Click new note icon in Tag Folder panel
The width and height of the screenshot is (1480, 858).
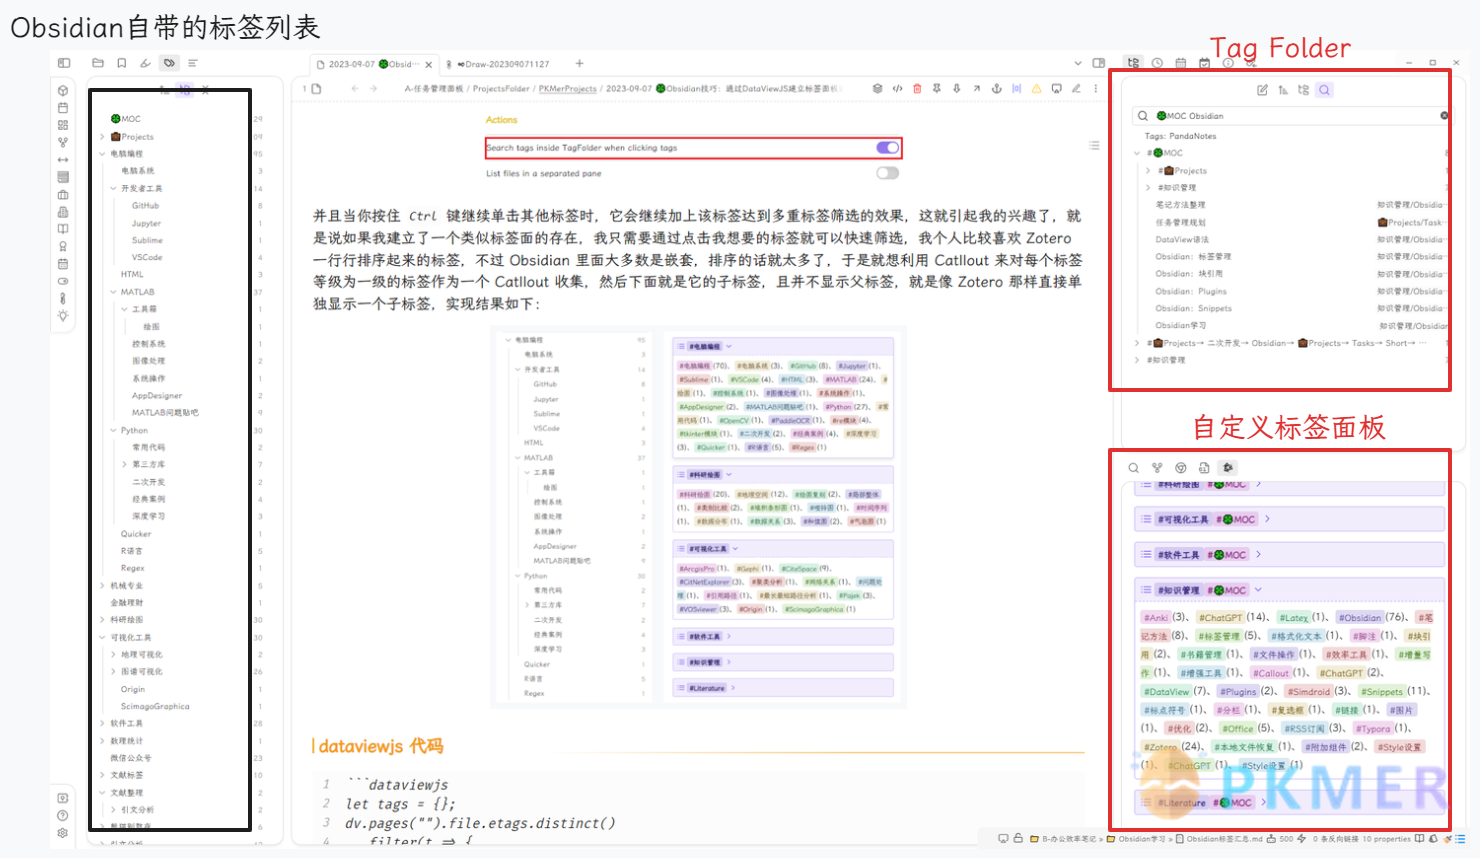tap(1262, 90)
